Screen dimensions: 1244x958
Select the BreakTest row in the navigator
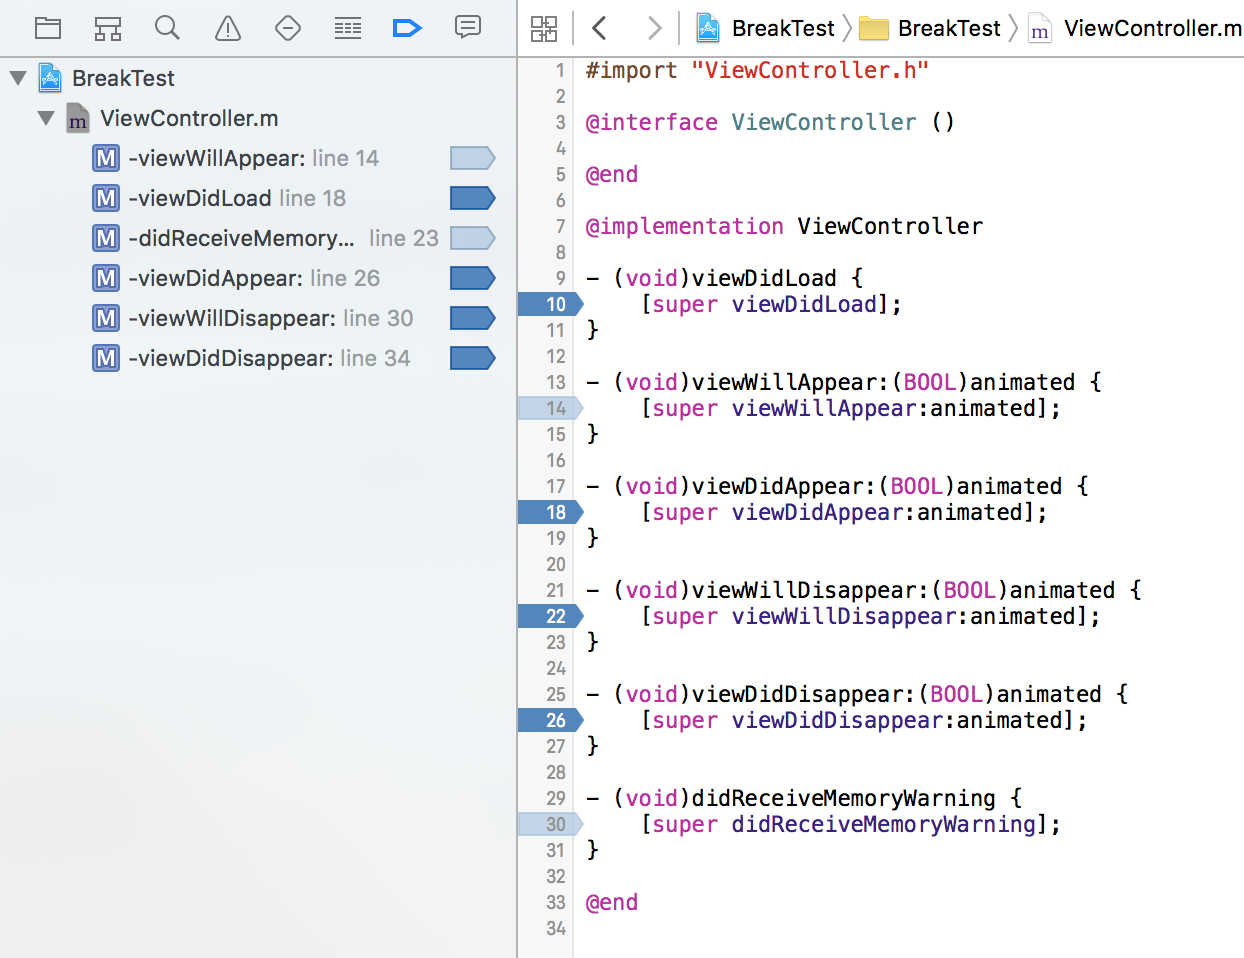pyautogui.click(x=258, y=78)
